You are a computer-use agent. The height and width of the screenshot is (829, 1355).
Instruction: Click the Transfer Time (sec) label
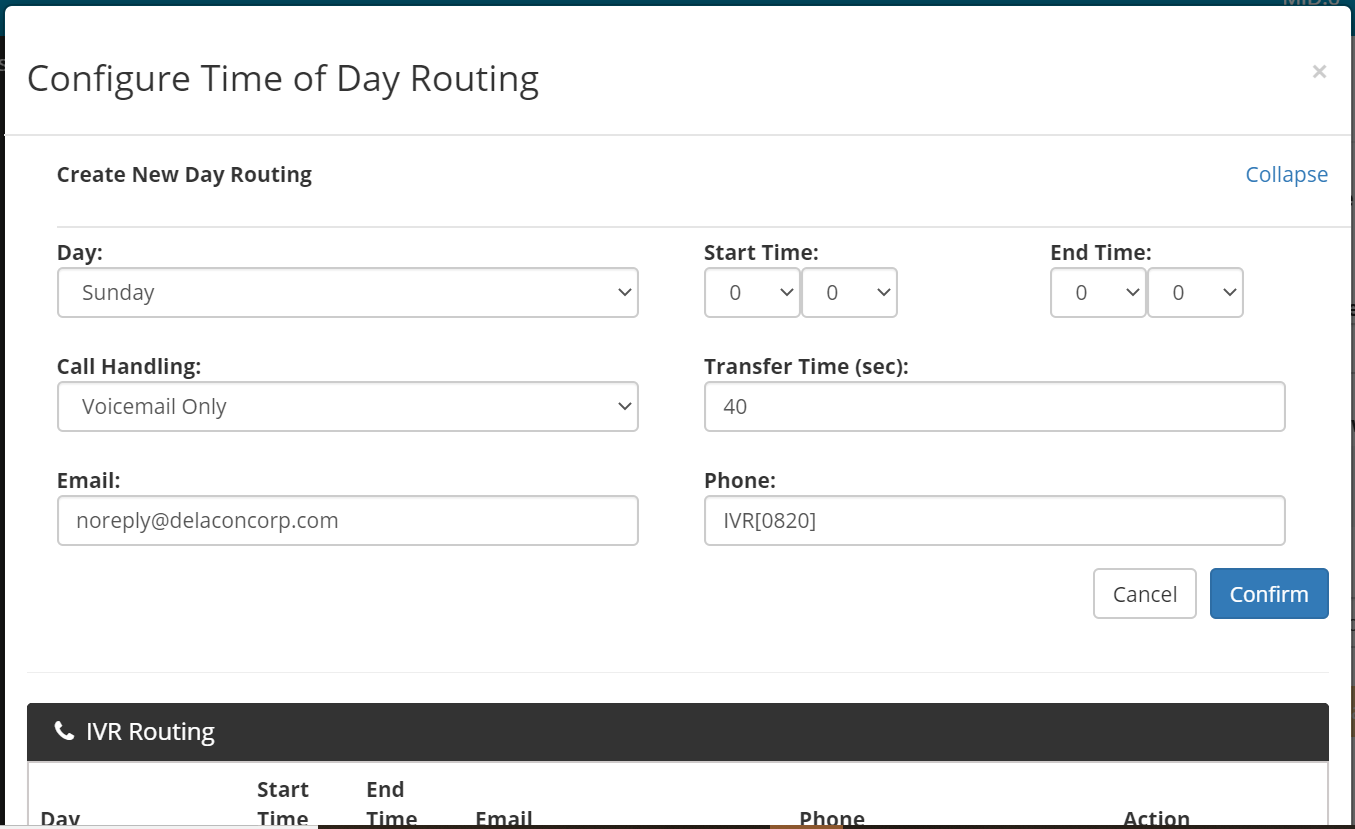[x=806, y=367]
